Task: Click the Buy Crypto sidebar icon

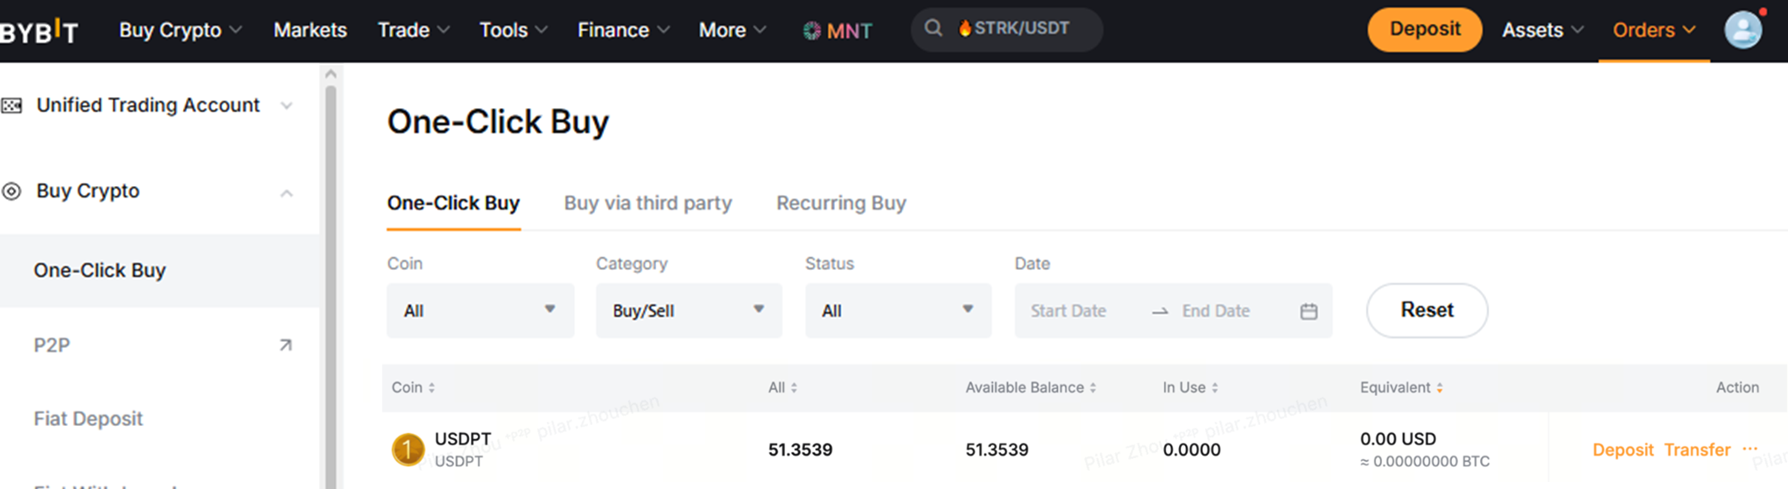Action: point(12,191)
